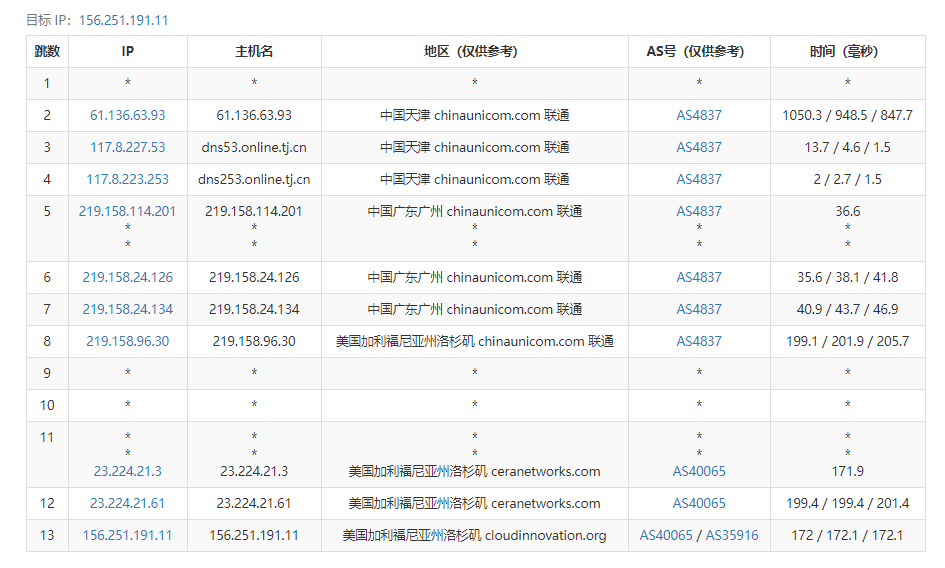Click the 219.158.96.30 IP link in hop 8
Viewport: 945px width, 568px height.
(127, 341)
